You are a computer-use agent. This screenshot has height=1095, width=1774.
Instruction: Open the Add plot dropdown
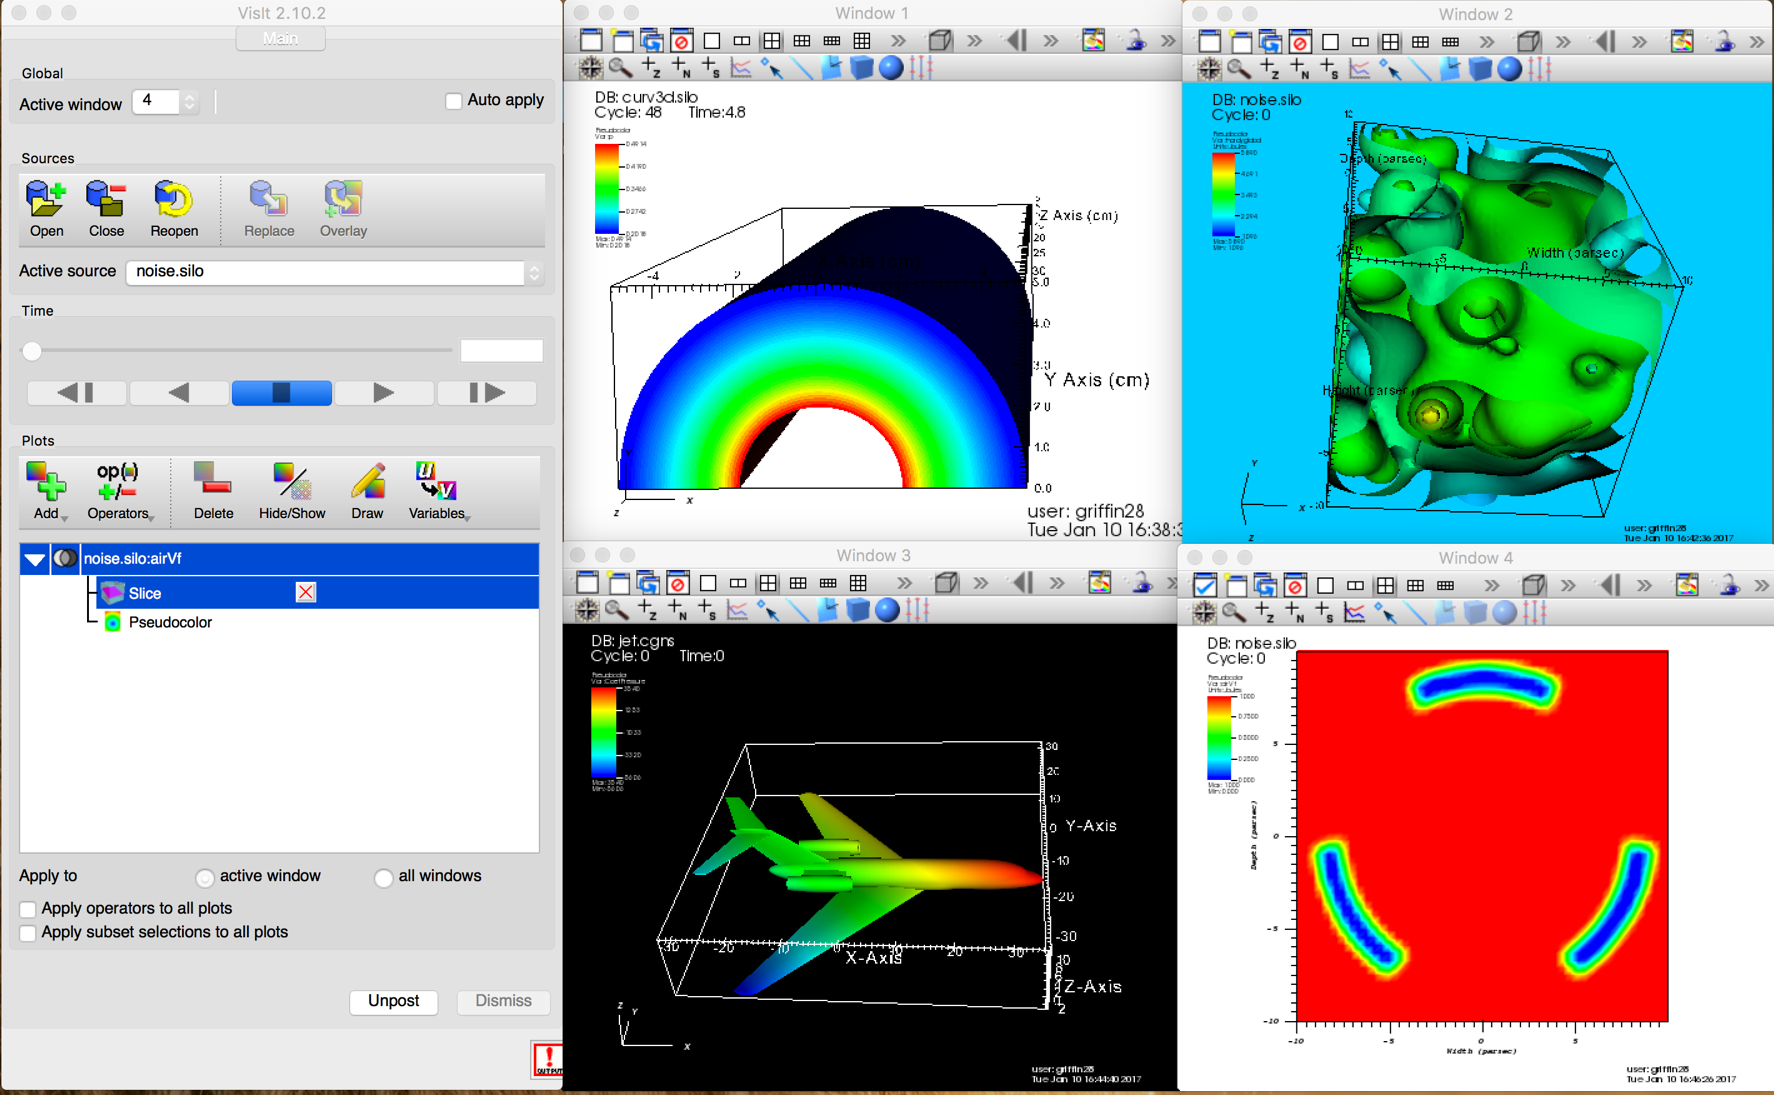(x=46, y=491)
